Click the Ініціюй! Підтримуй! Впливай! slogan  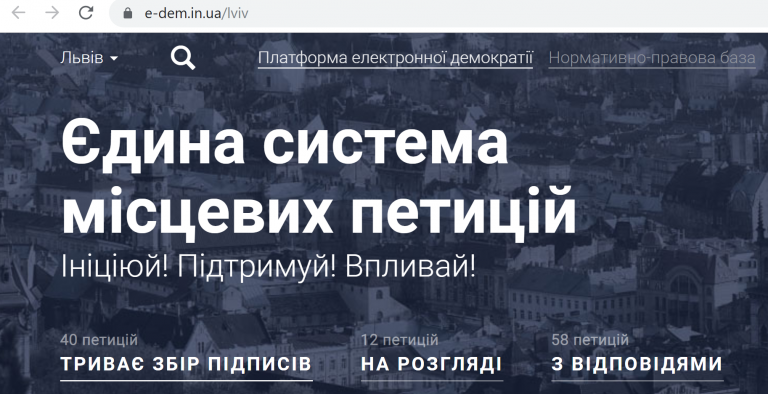[x=268, y=267]
